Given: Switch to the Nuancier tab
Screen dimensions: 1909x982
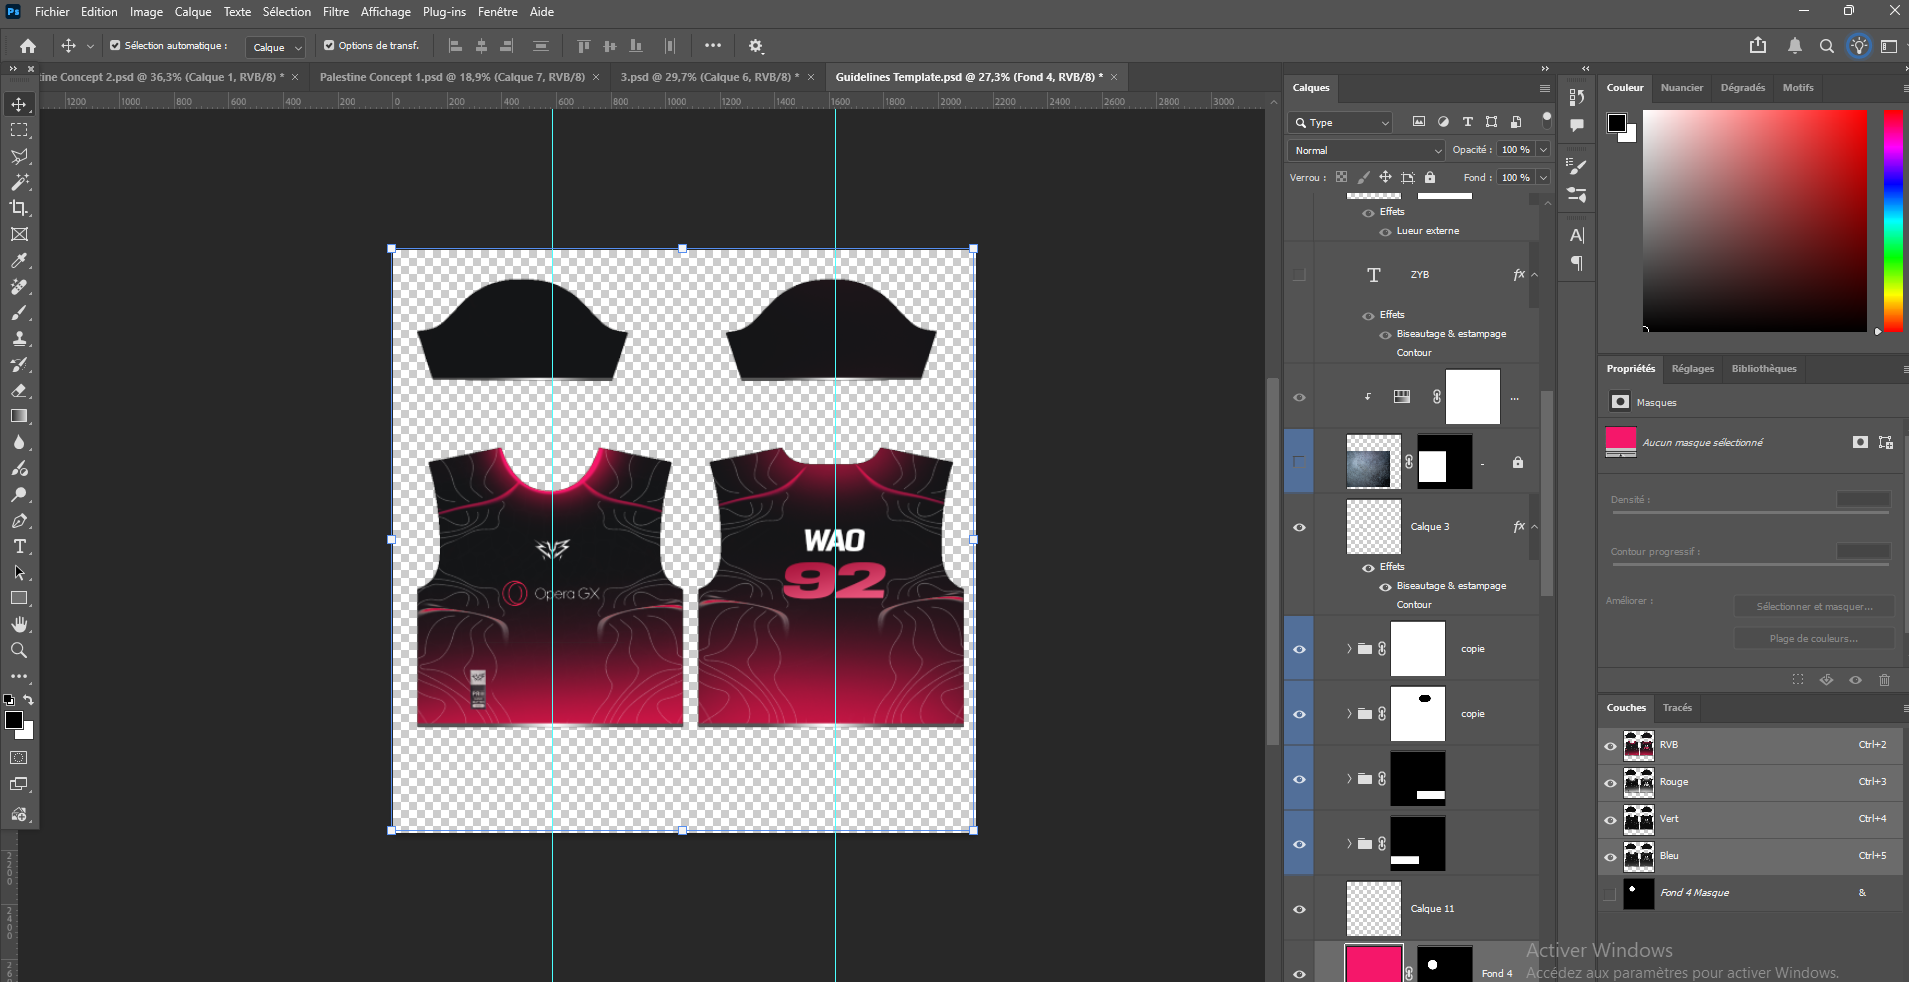Looking at the screenshot, I should 1681,88.
